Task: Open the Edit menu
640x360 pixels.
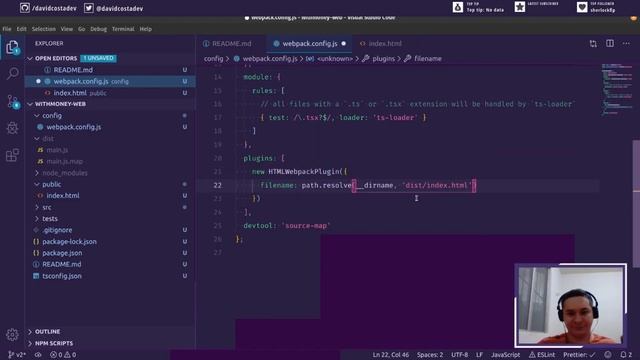Action: [x=21, y=29]
